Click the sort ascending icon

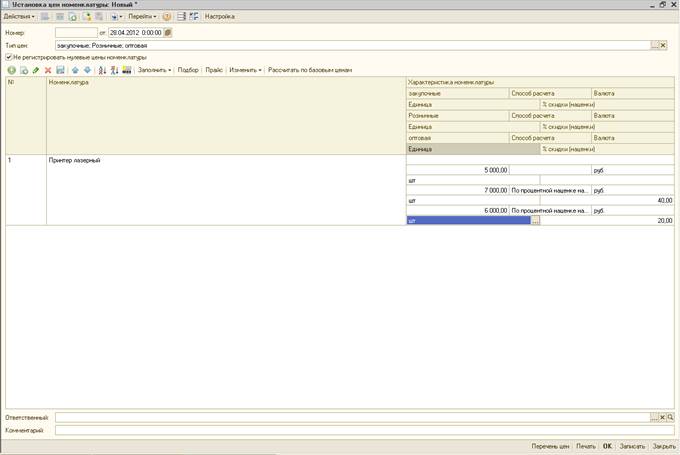pos(101,70)
